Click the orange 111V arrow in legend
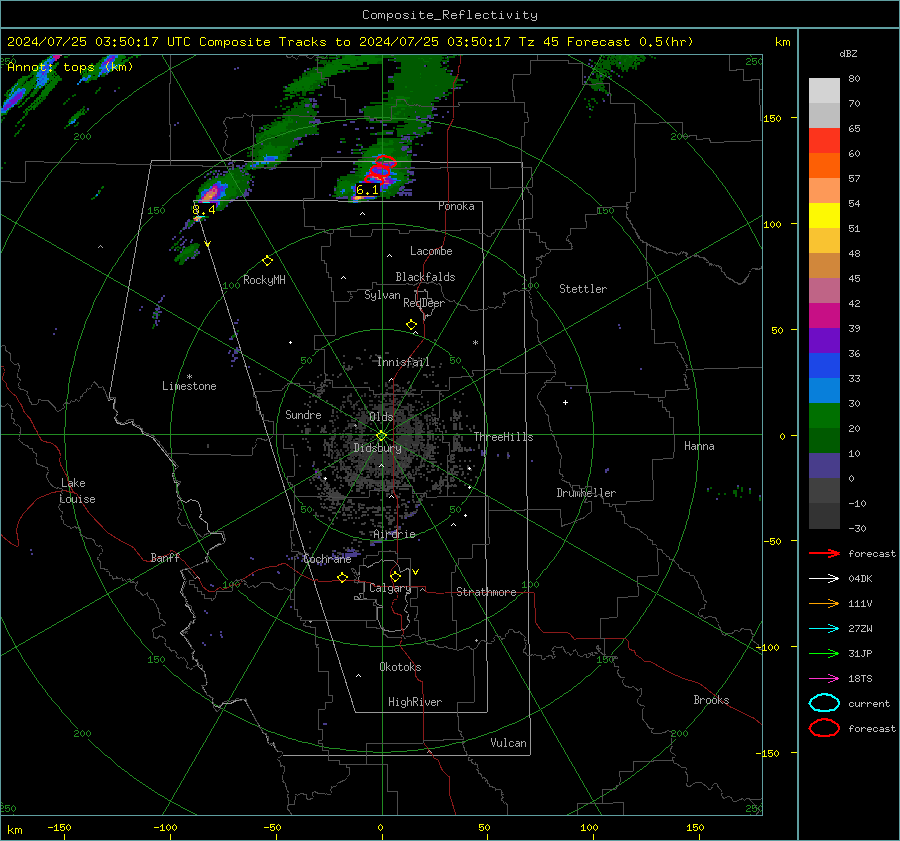 (824, 603)
